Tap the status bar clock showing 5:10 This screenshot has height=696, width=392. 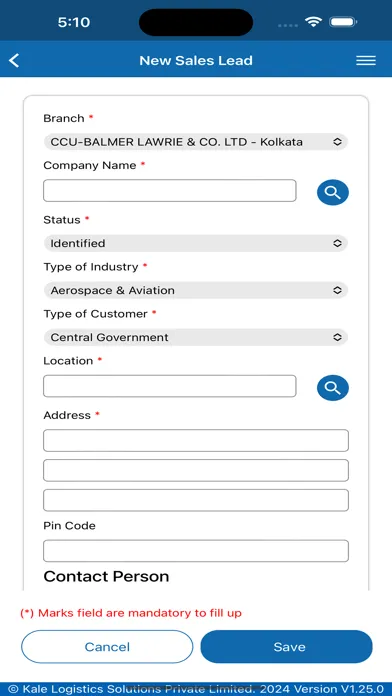pyautogui.click(x=74, y=22)
